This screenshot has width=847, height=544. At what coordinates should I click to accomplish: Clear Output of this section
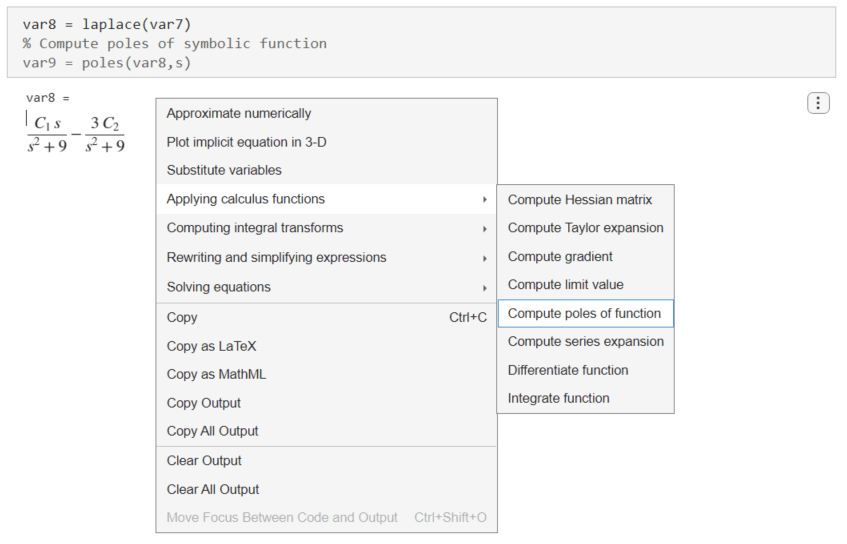point(204,461)
